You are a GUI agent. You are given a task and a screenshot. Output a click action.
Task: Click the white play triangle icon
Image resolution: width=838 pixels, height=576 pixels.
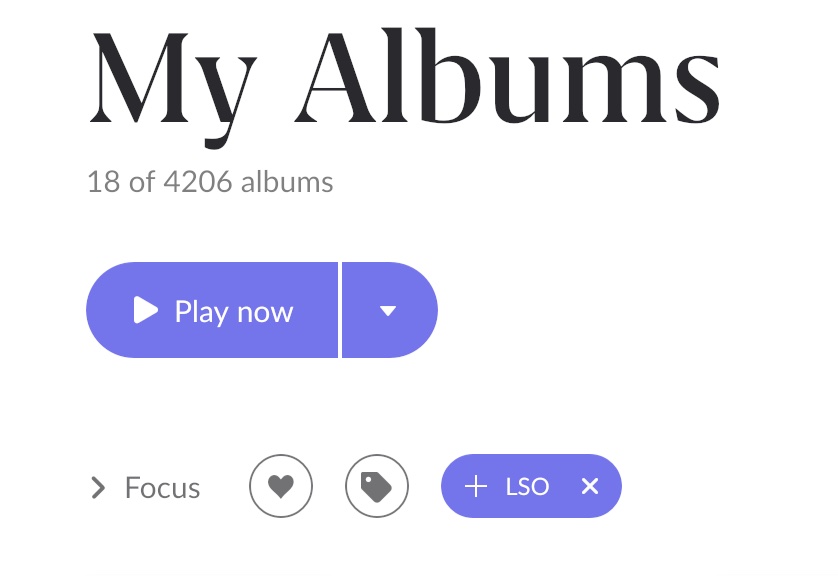(145, 310)
